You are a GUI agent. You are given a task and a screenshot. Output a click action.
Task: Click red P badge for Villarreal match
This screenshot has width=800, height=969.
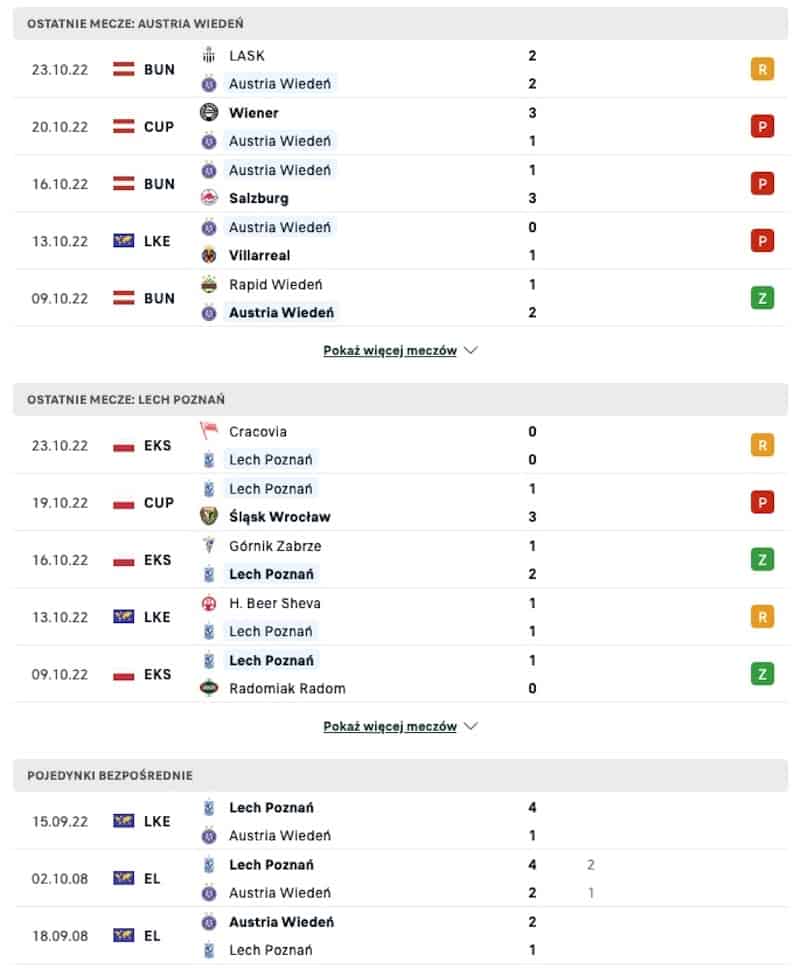pos(762,241)
